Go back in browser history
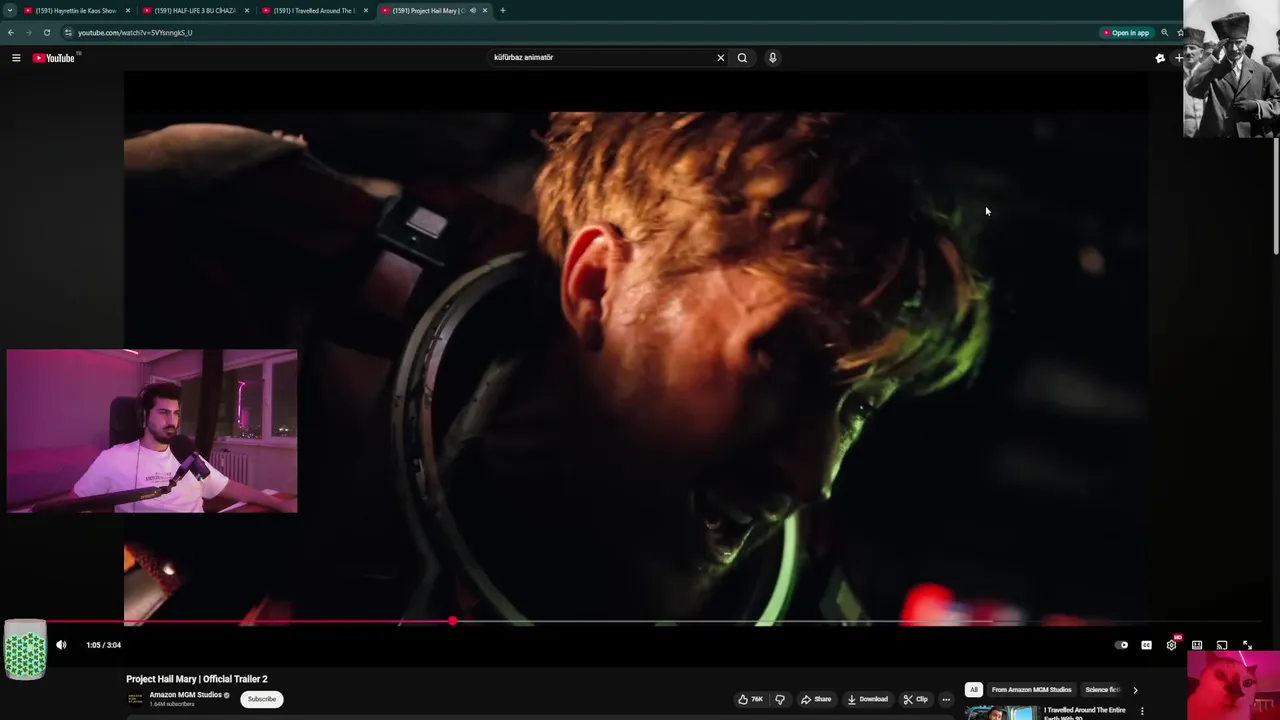The image size is (1280, 720). click(11, 33)
